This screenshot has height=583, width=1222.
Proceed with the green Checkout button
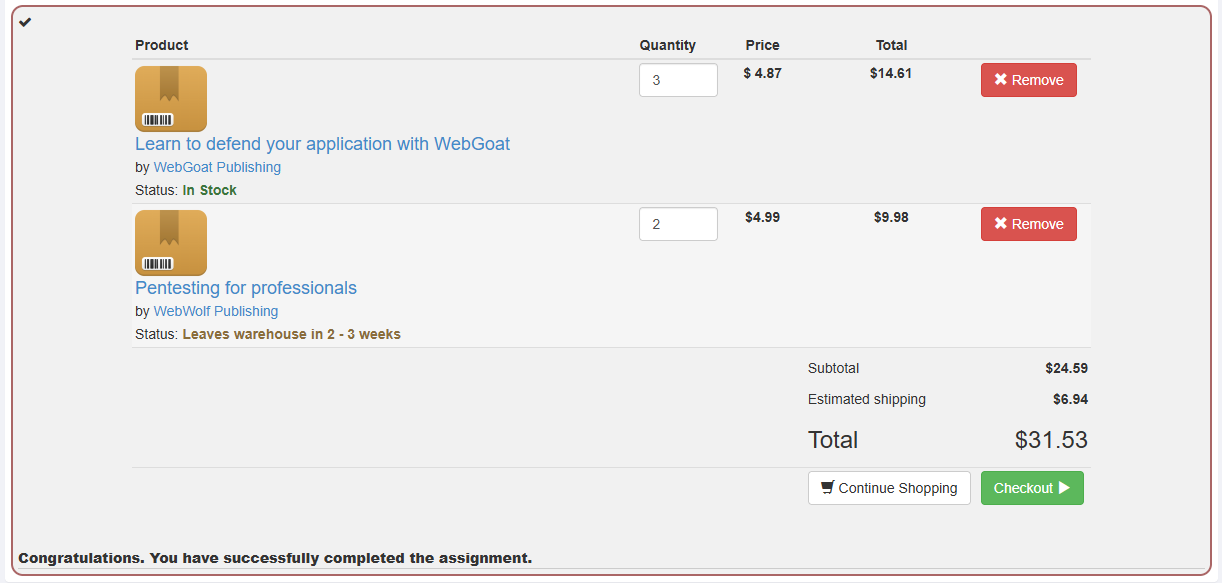1032,488
